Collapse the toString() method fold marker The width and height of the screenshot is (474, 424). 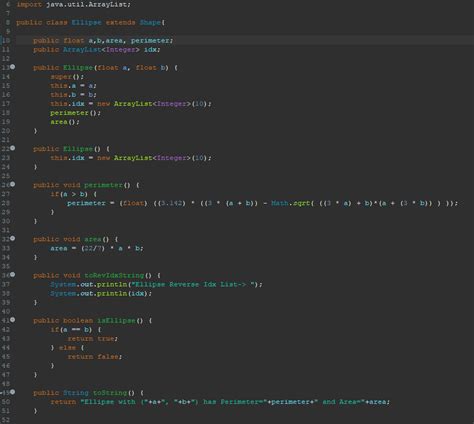tap(12, 392)
